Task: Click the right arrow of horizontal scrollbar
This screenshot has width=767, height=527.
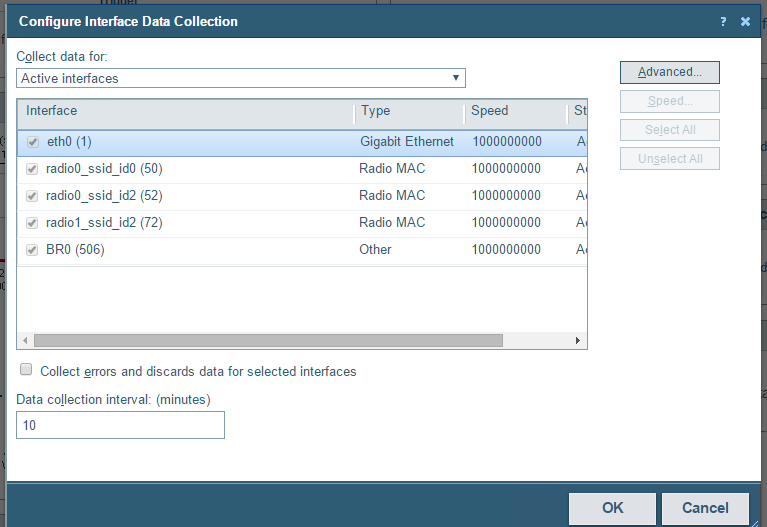Action: point(578,341)
